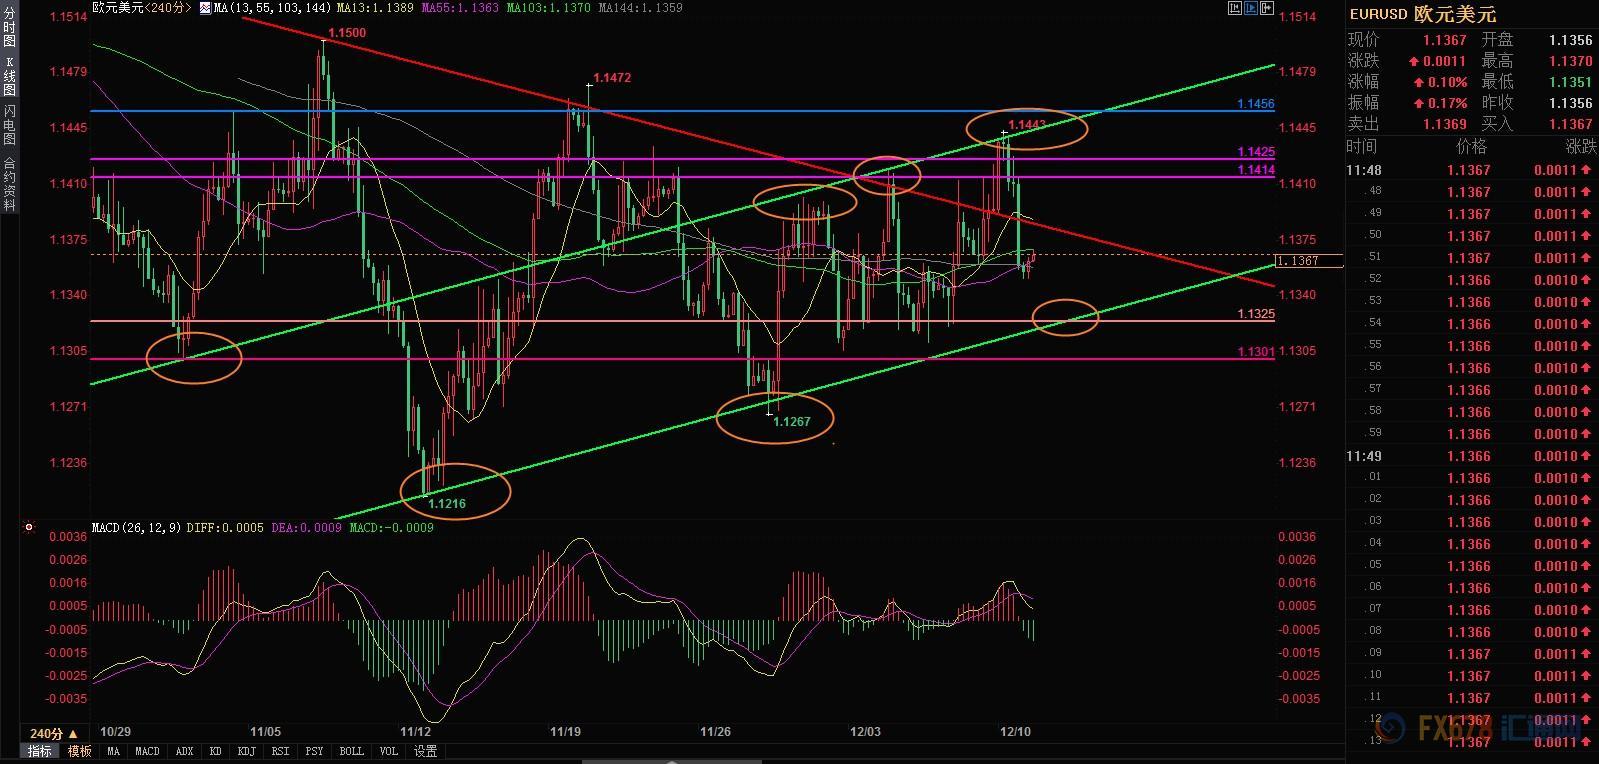Click the MACD panel settings gear icon
The height and width of the screenshot is (764, 1599).
[x=29, y=527]
